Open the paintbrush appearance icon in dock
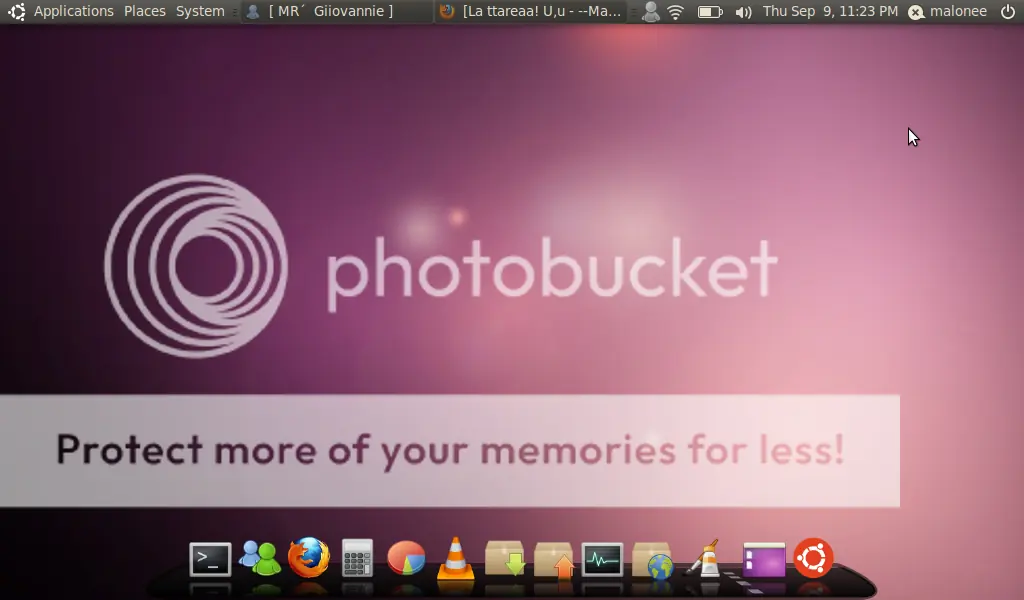The height and width of the screenshot is (600, 1024). point(703,558)
